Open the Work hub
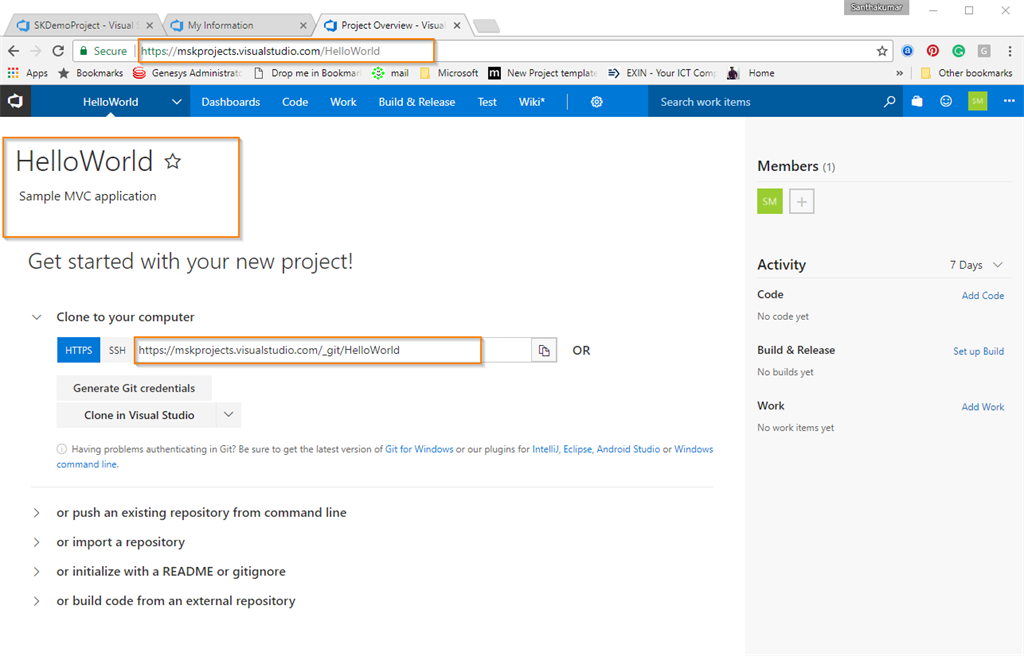 pyautogui.click(x=343, y=102)
